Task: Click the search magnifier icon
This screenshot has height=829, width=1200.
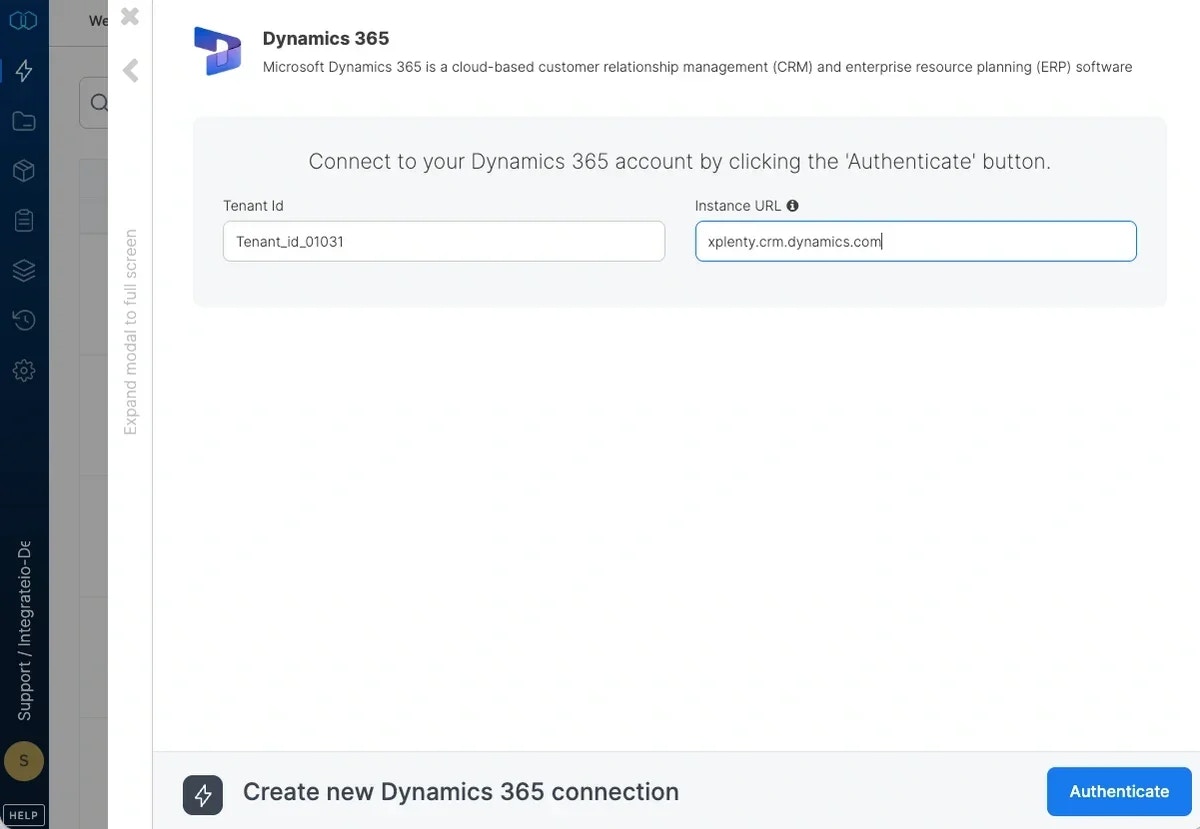Action: point(98,102)
